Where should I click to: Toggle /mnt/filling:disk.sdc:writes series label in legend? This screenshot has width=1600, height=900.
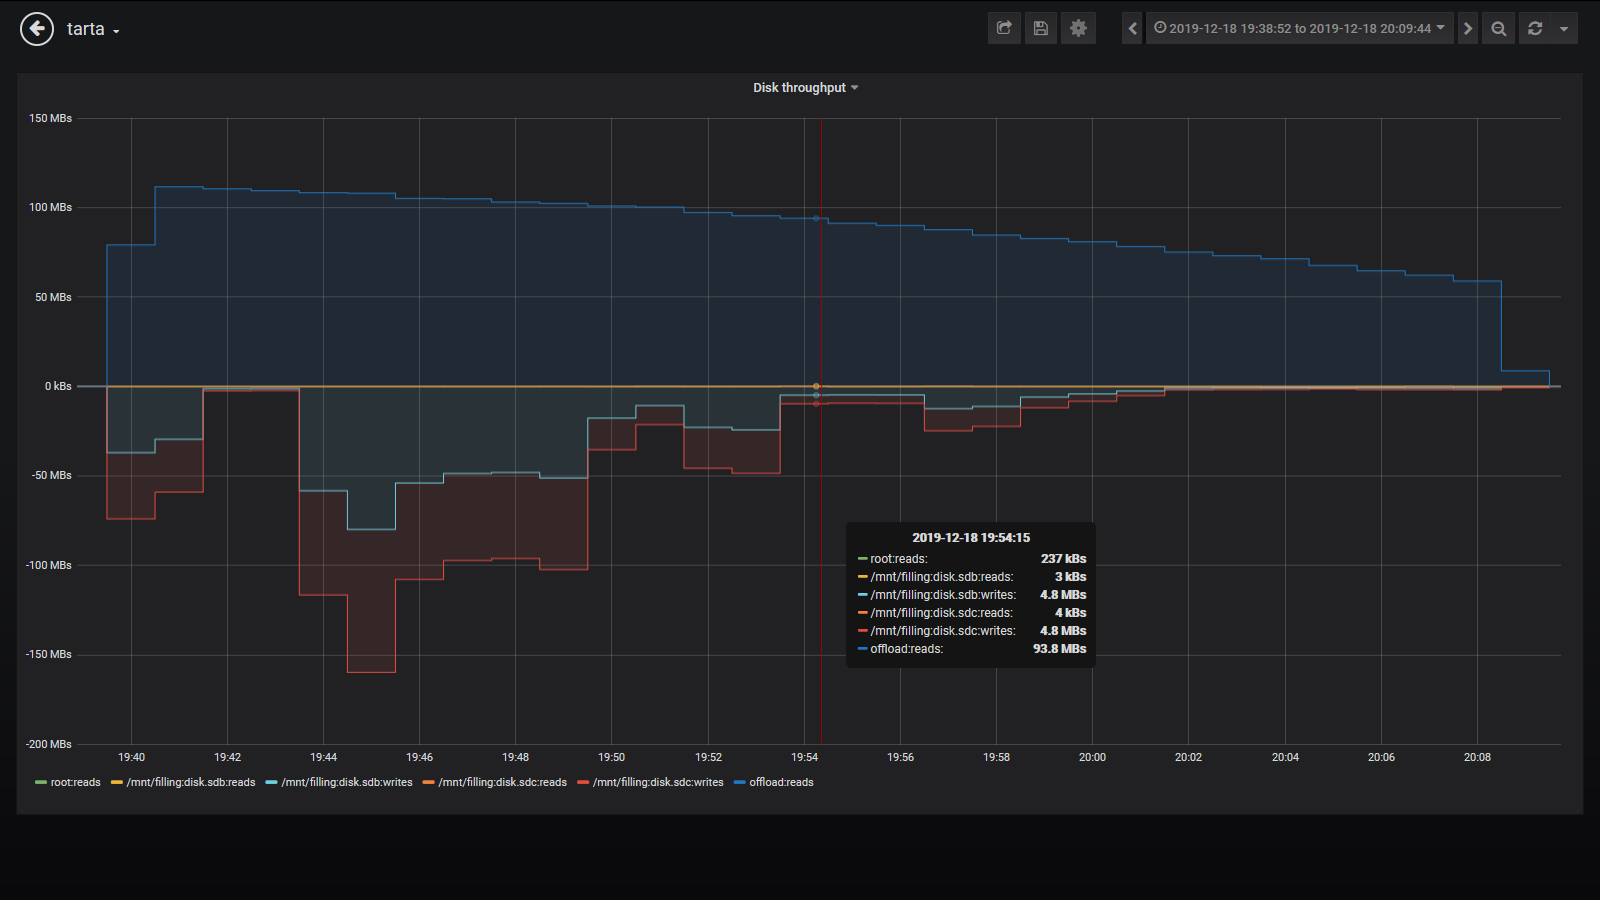click(657, 783)
